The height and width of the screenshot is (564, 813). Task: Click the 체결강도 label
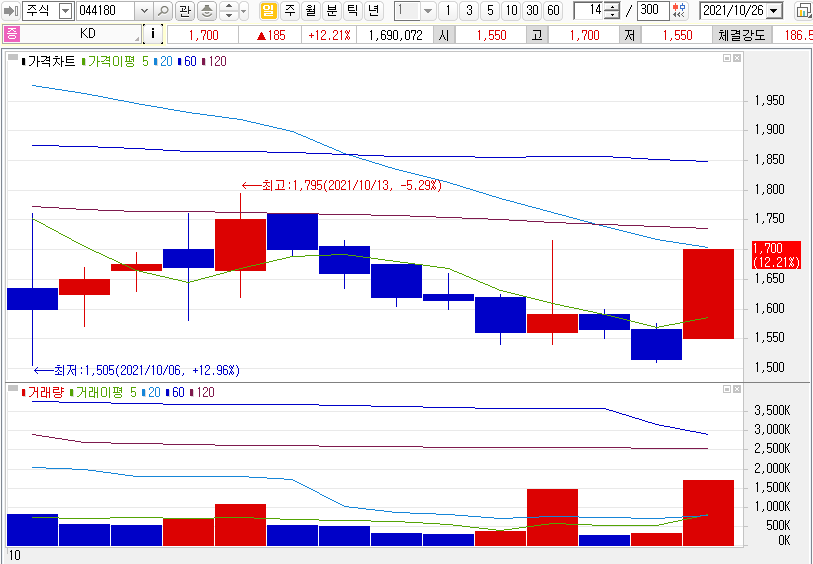741,35
